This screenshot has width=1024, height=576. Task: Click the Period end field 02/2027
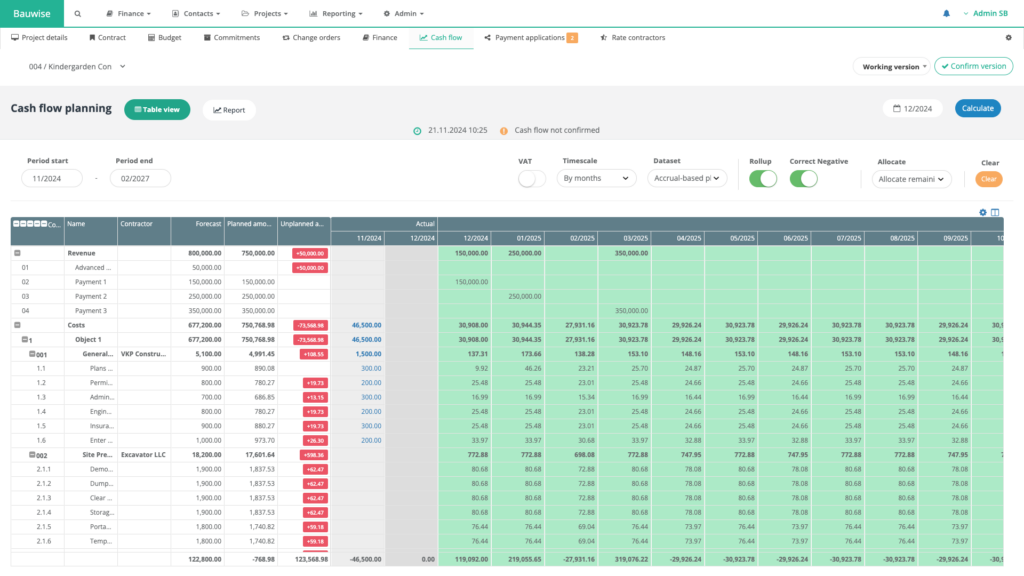[x=140, y=178]
